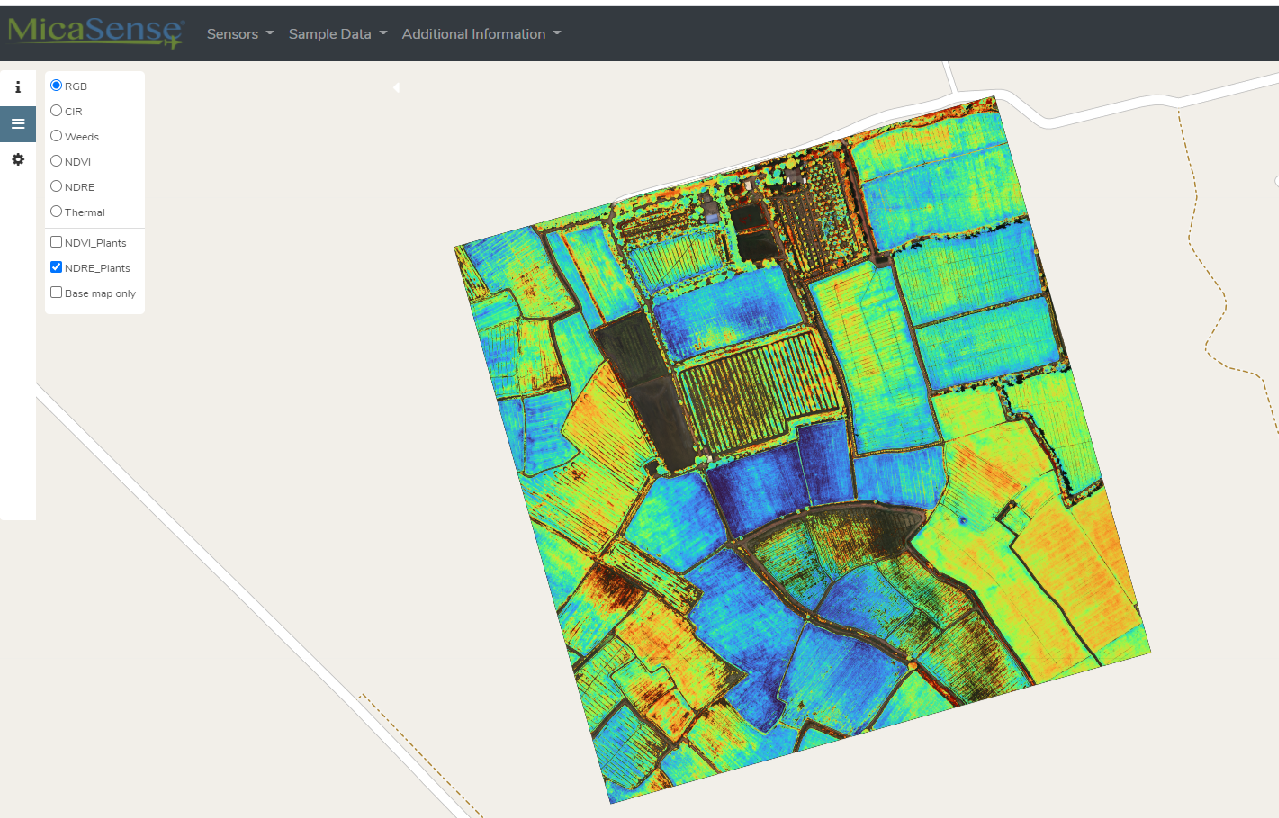Viewport: 1279px width, 818px height.
Task: Click the layers list sidebar icon
Action: click(x=18, y=124)
